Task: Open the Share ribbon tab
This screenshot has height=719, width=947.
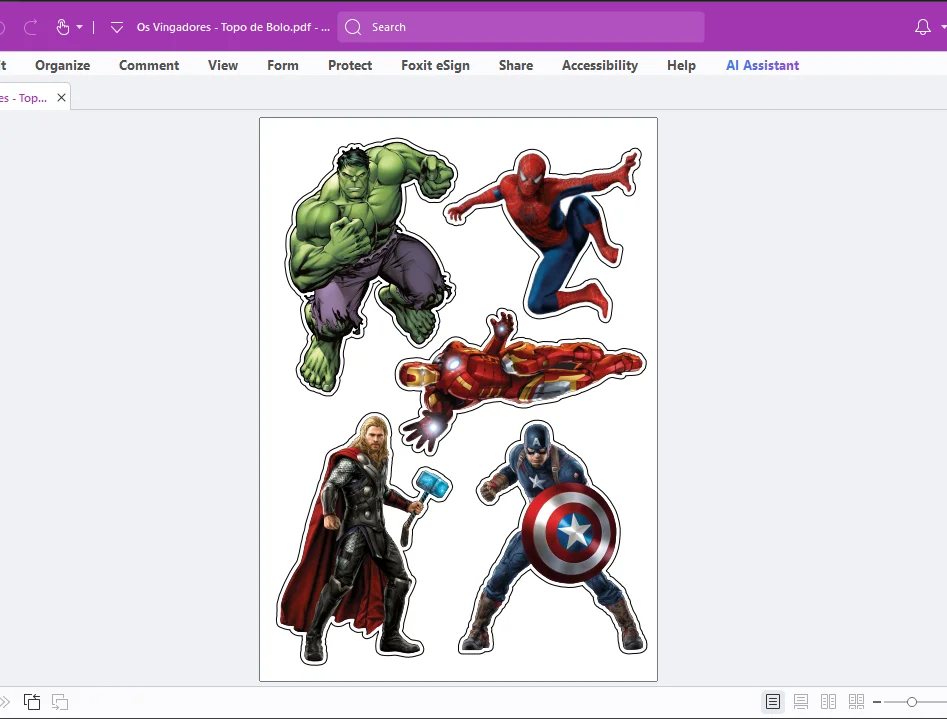Action: click(x=516, y=65)
